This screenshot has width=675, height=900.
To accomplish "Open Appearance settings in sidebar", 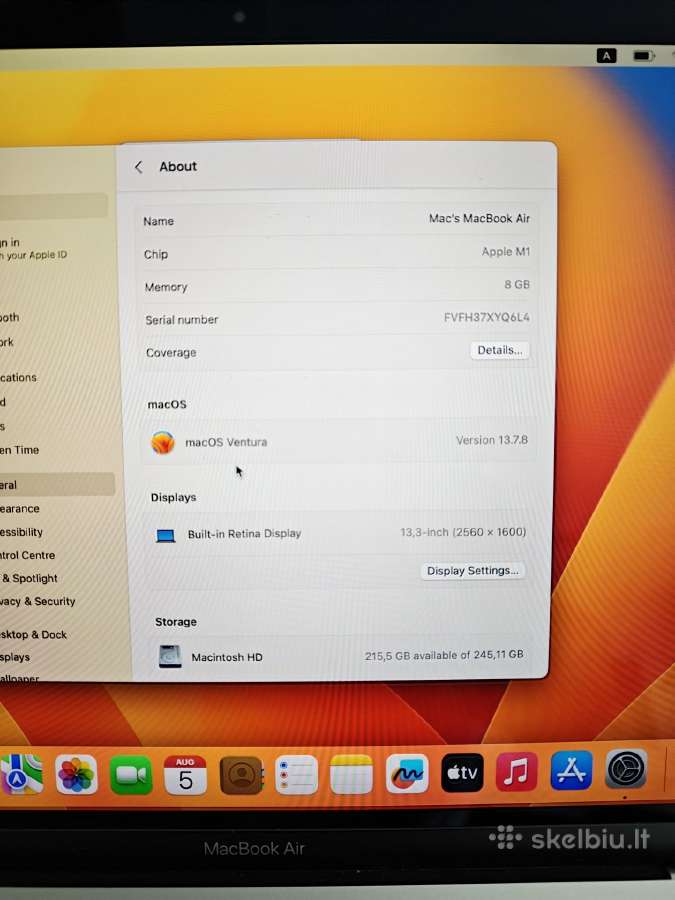I will click(x=20, y=509).
